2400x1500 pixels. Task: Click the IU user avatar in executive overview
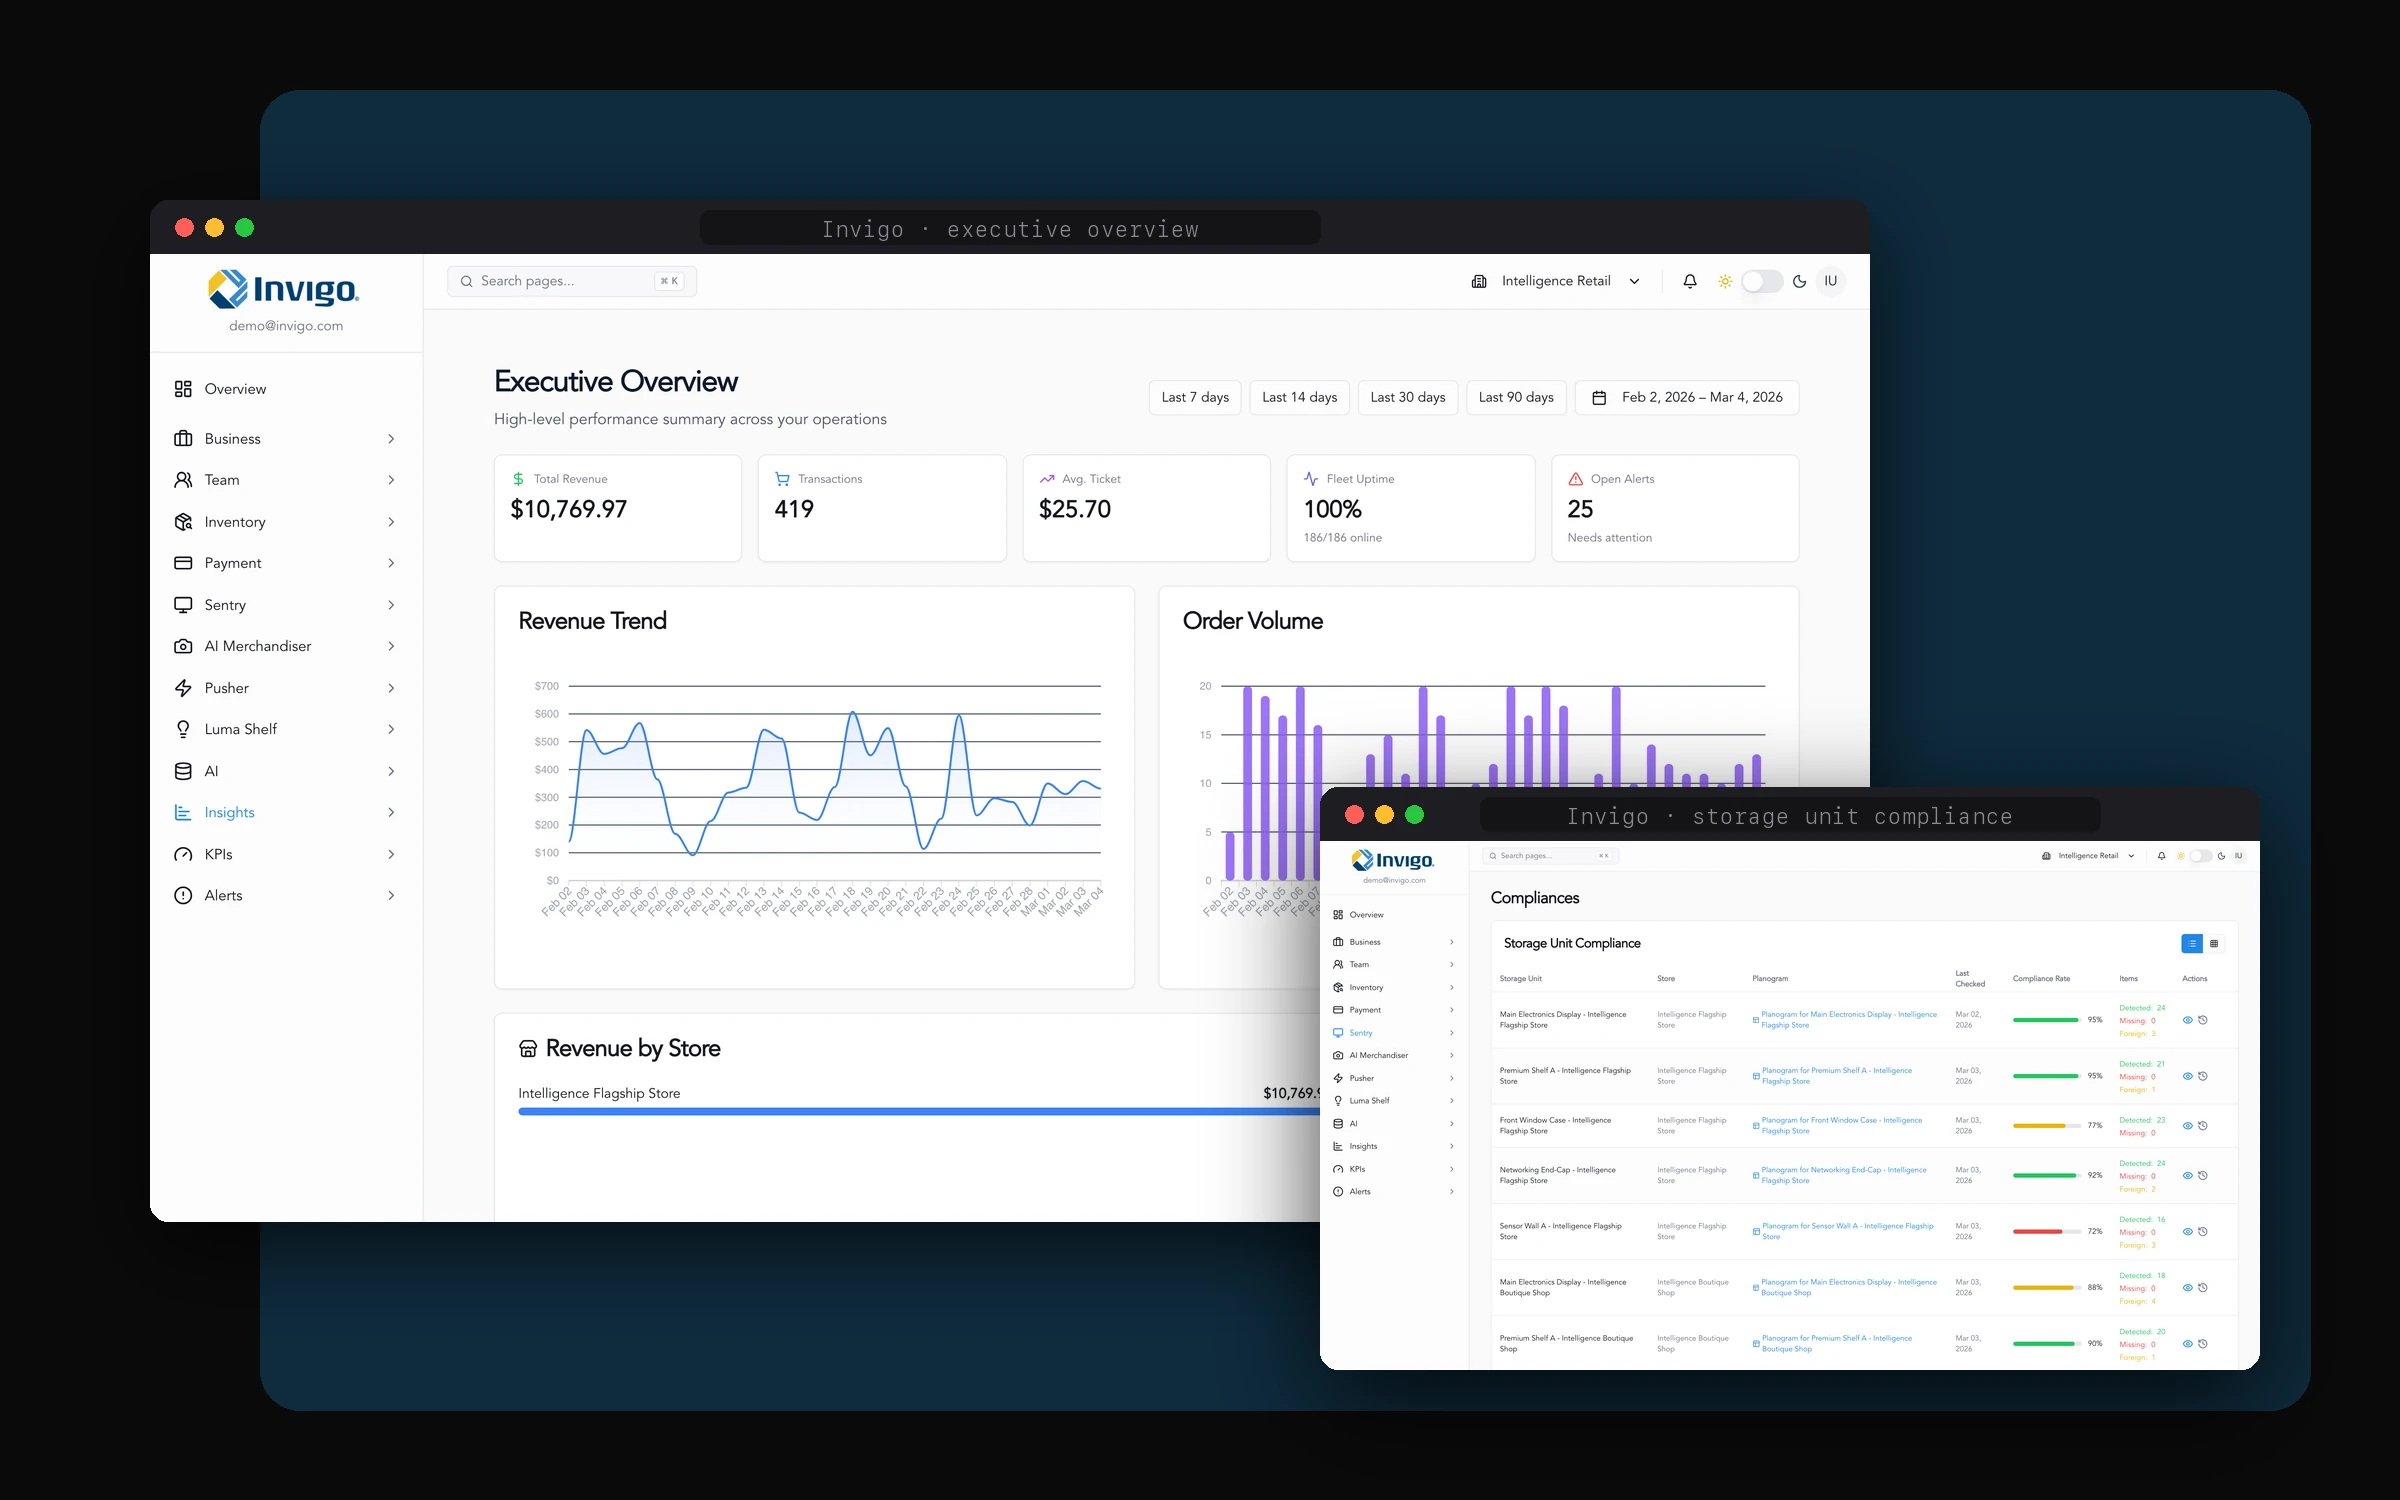(1831, 281)
